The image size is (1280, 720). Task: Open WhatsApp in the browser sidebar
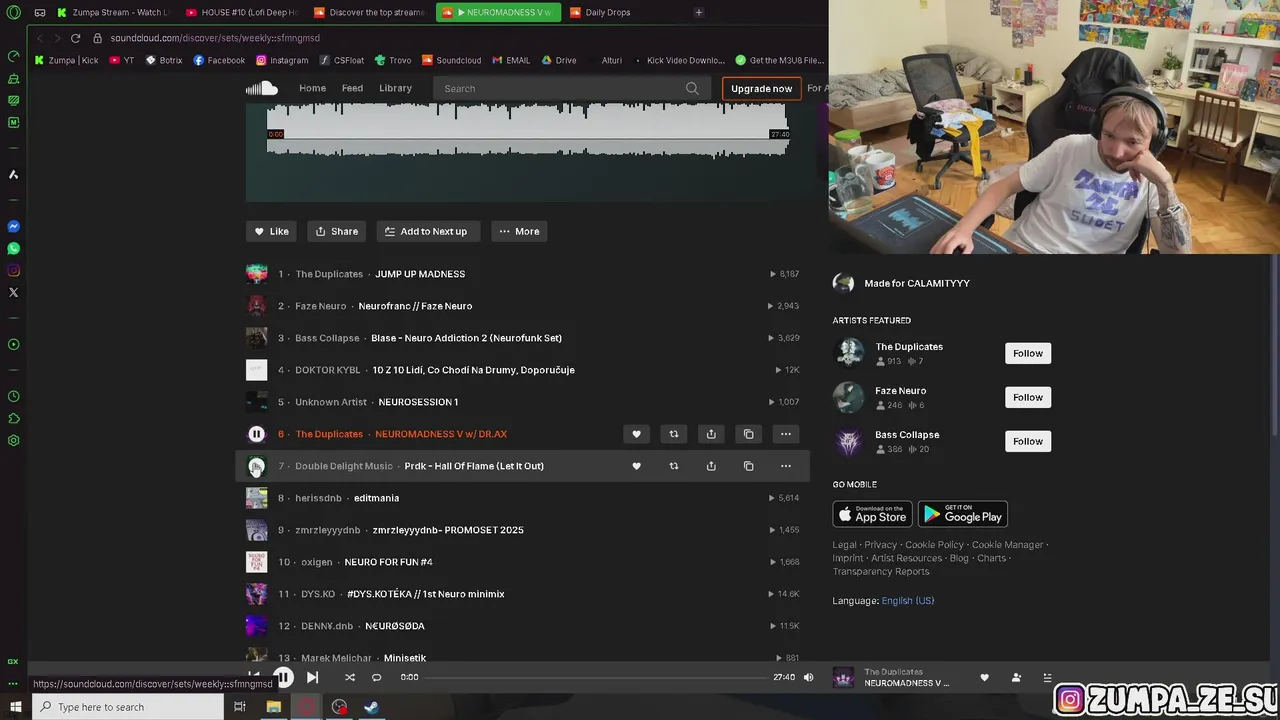(13, 248)
